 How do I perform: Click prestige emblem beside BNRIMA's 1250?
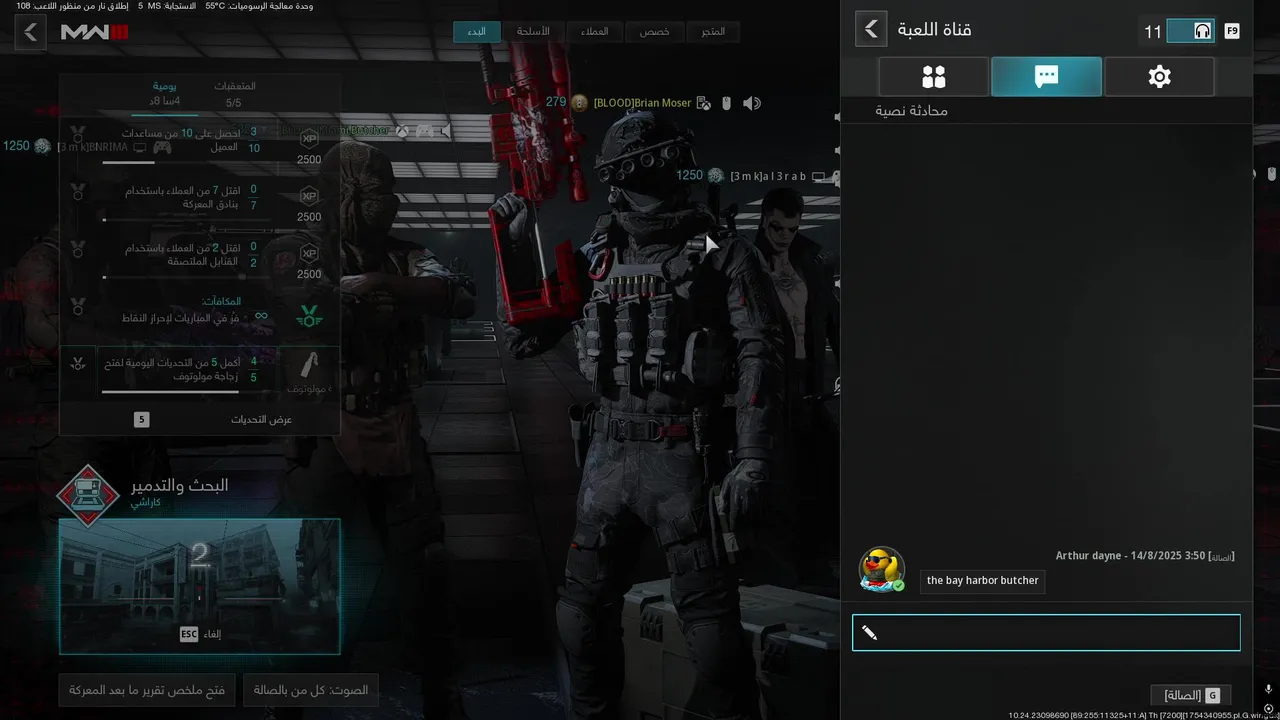point(42,146)
